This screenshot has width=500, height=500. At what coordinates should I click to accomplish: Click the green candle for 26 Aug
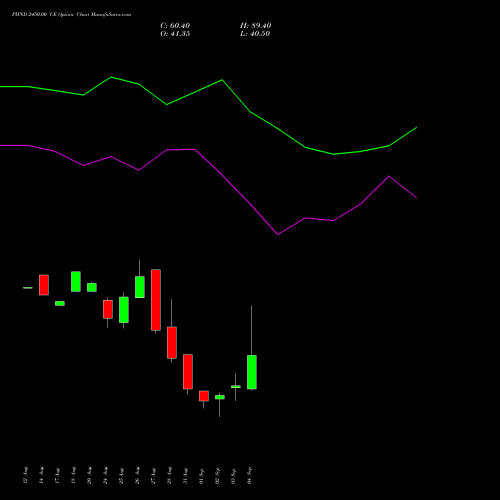click(140, 287)
